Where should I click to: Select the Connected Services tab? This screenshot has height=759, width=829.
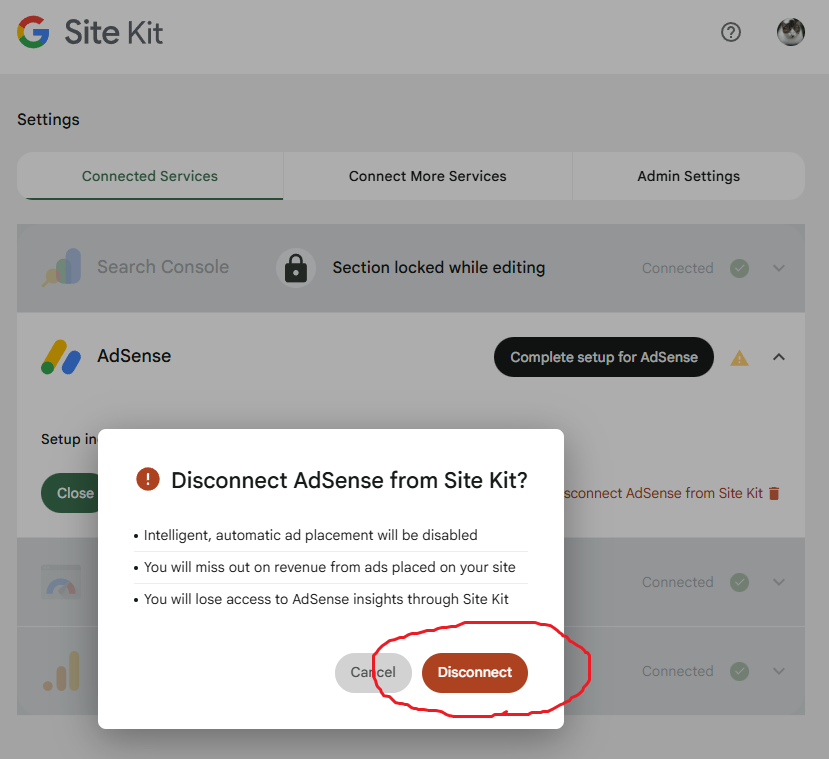pos(150,176)
